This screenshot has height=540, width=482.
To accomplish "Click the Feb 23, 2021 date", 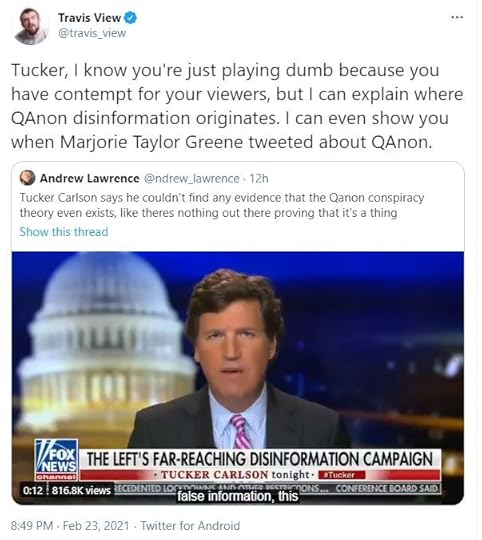I will 96,526.
